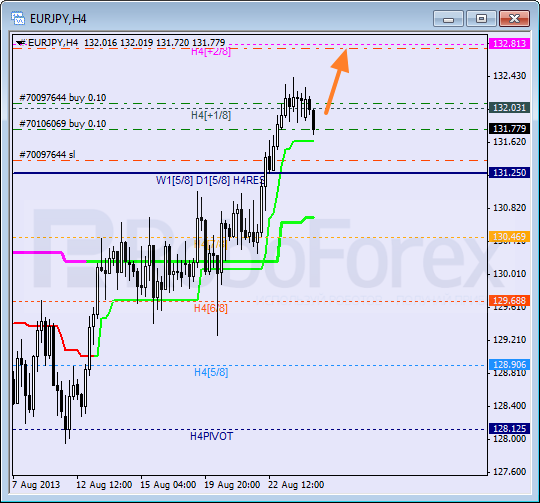
Task: Click the H4PIVOT level label
Action: pyautogui.click(x=211, y=437)
